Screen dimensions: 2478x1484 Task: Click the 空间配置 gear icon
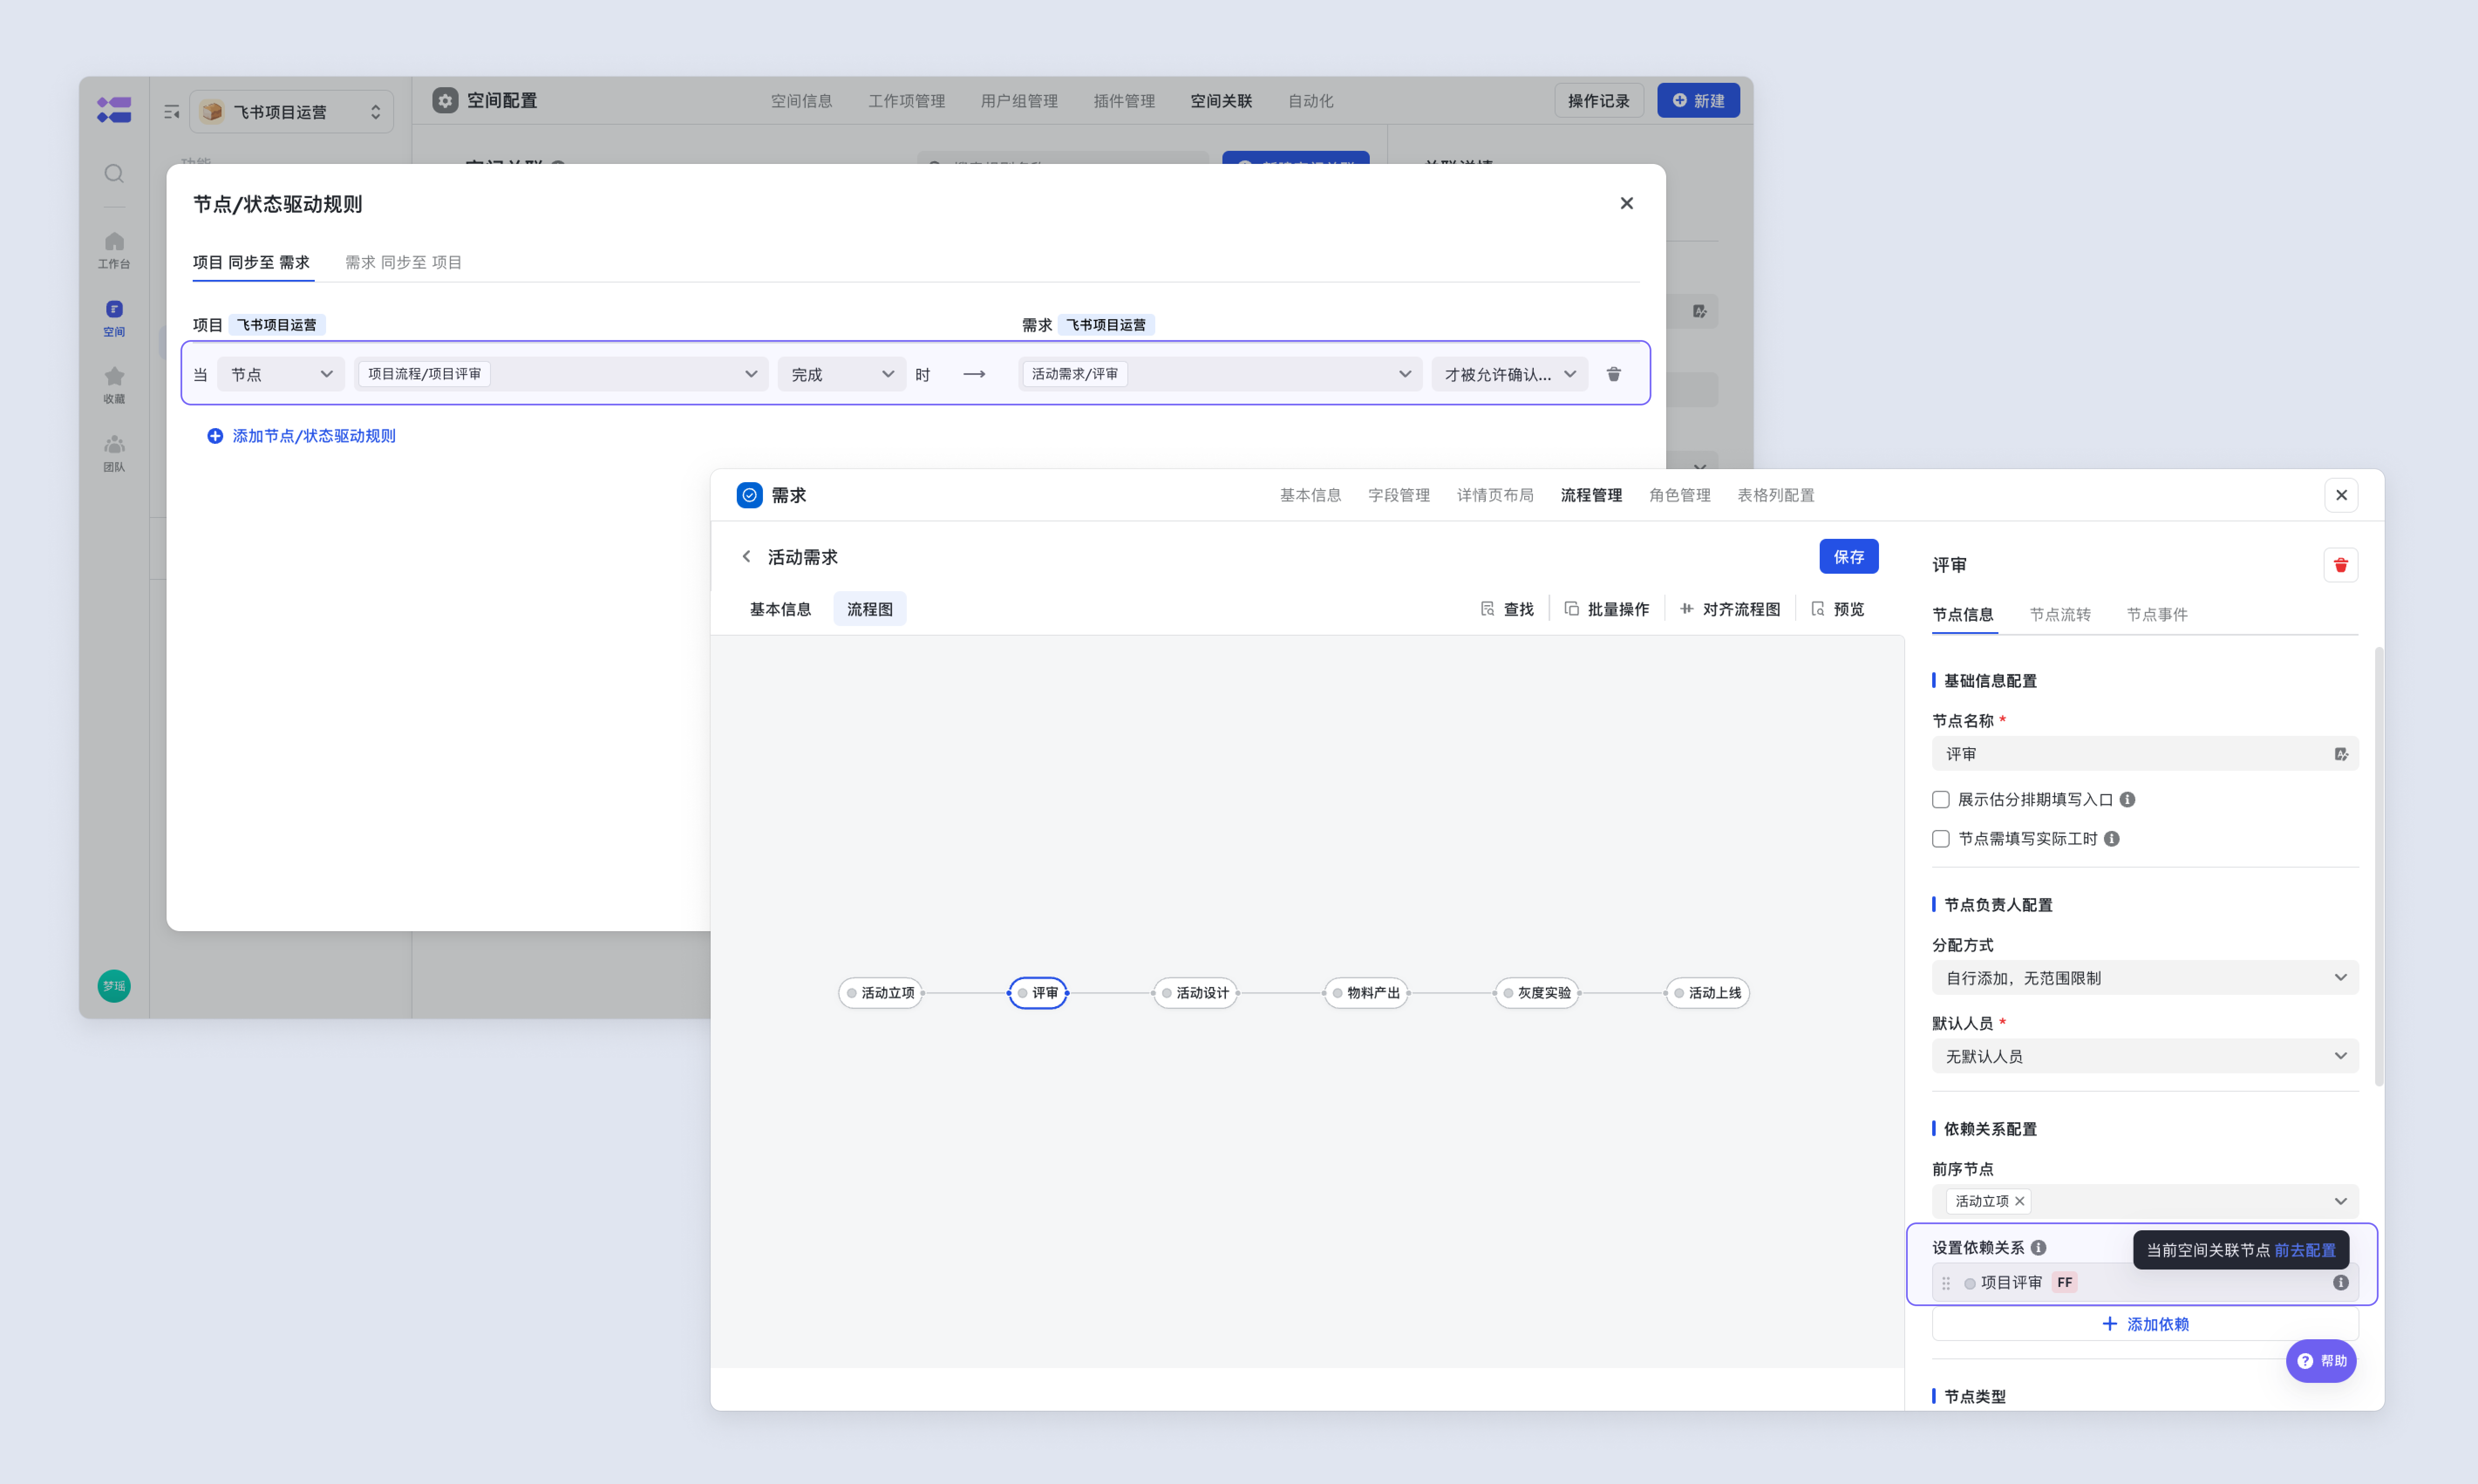click(445, 100)
